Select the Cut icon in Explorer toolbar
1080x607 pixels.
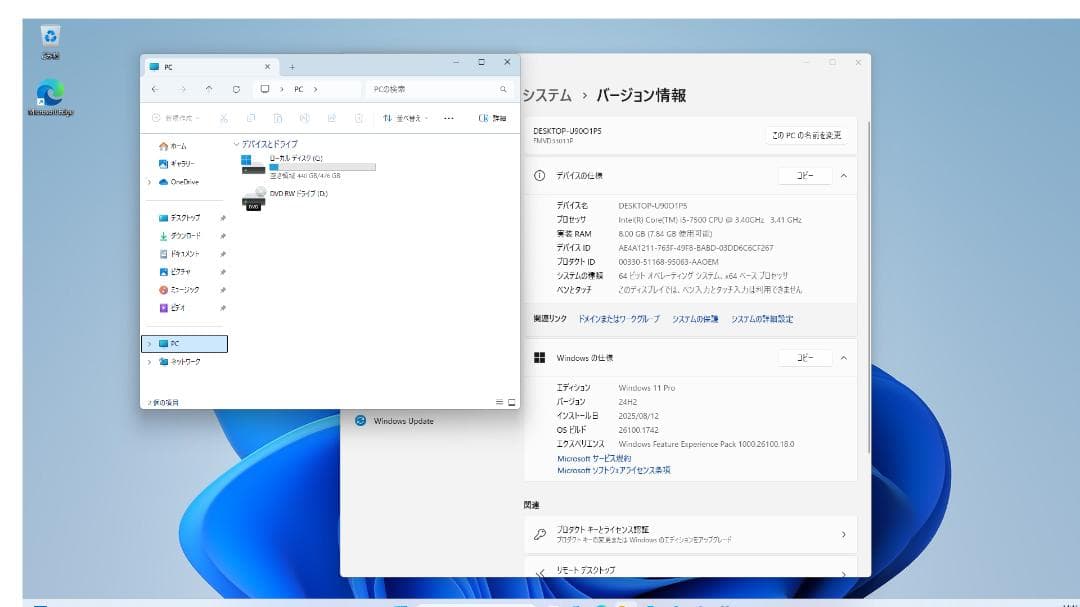224,118
